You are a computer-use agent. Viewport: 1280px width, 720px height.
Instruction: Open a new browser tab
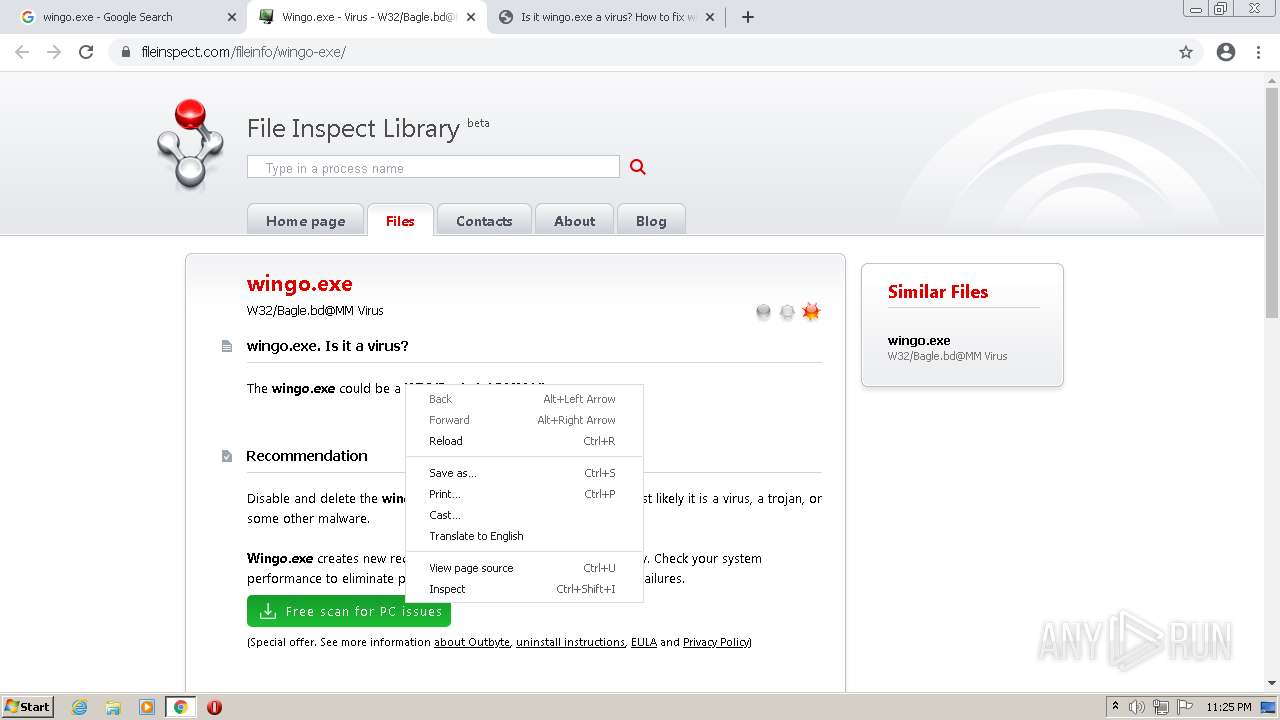[x=748, y=17]
